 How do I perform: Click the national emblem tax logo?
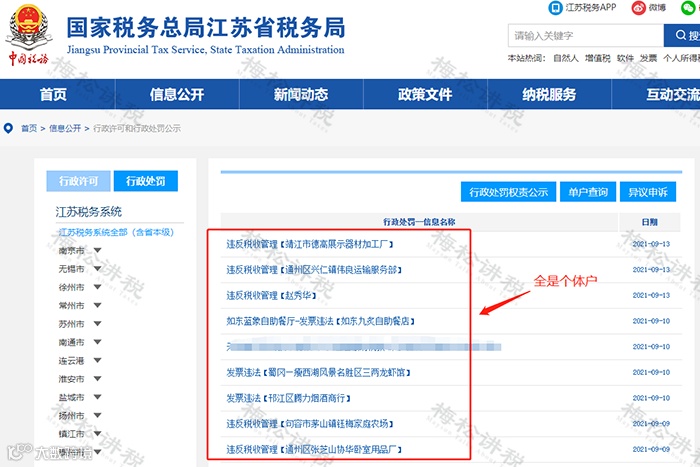click(29, 33)
